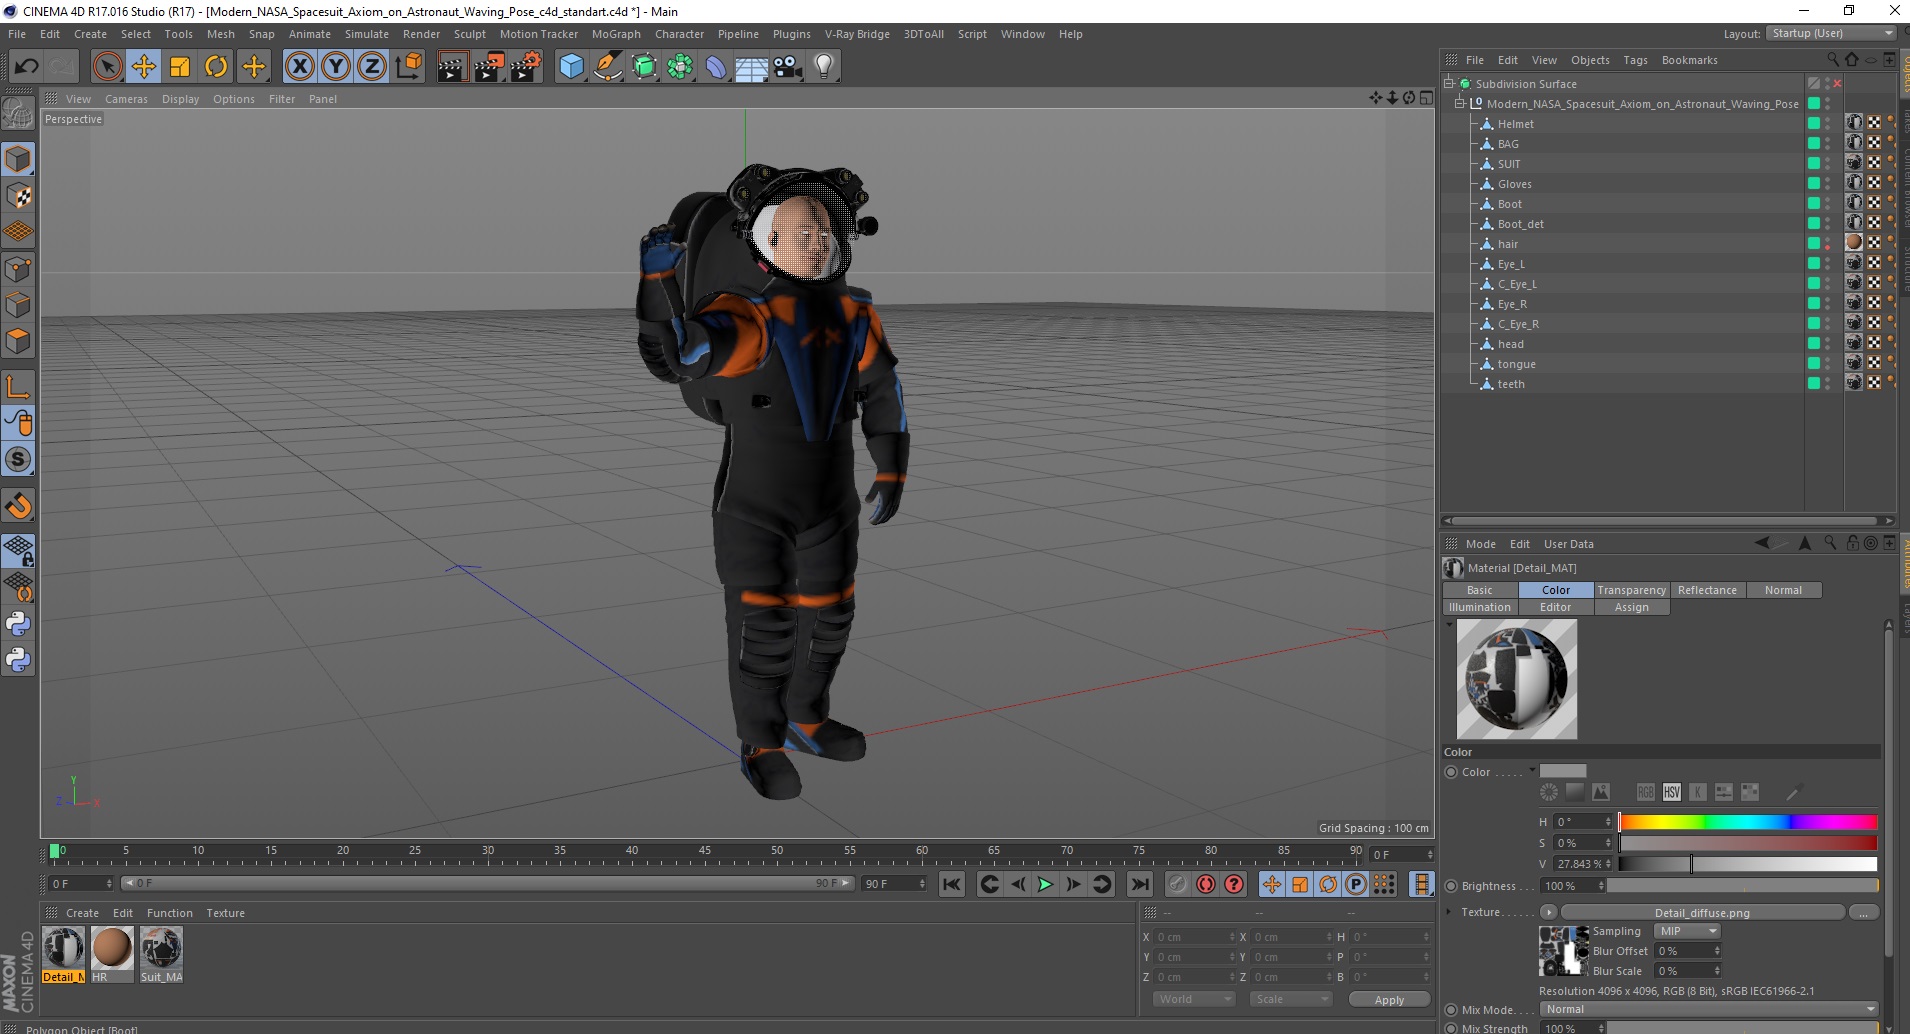This screenshot has height=1034, width=1910.
Task: Add a Subdivision Surface generator
Action: [x=644, y=67]
